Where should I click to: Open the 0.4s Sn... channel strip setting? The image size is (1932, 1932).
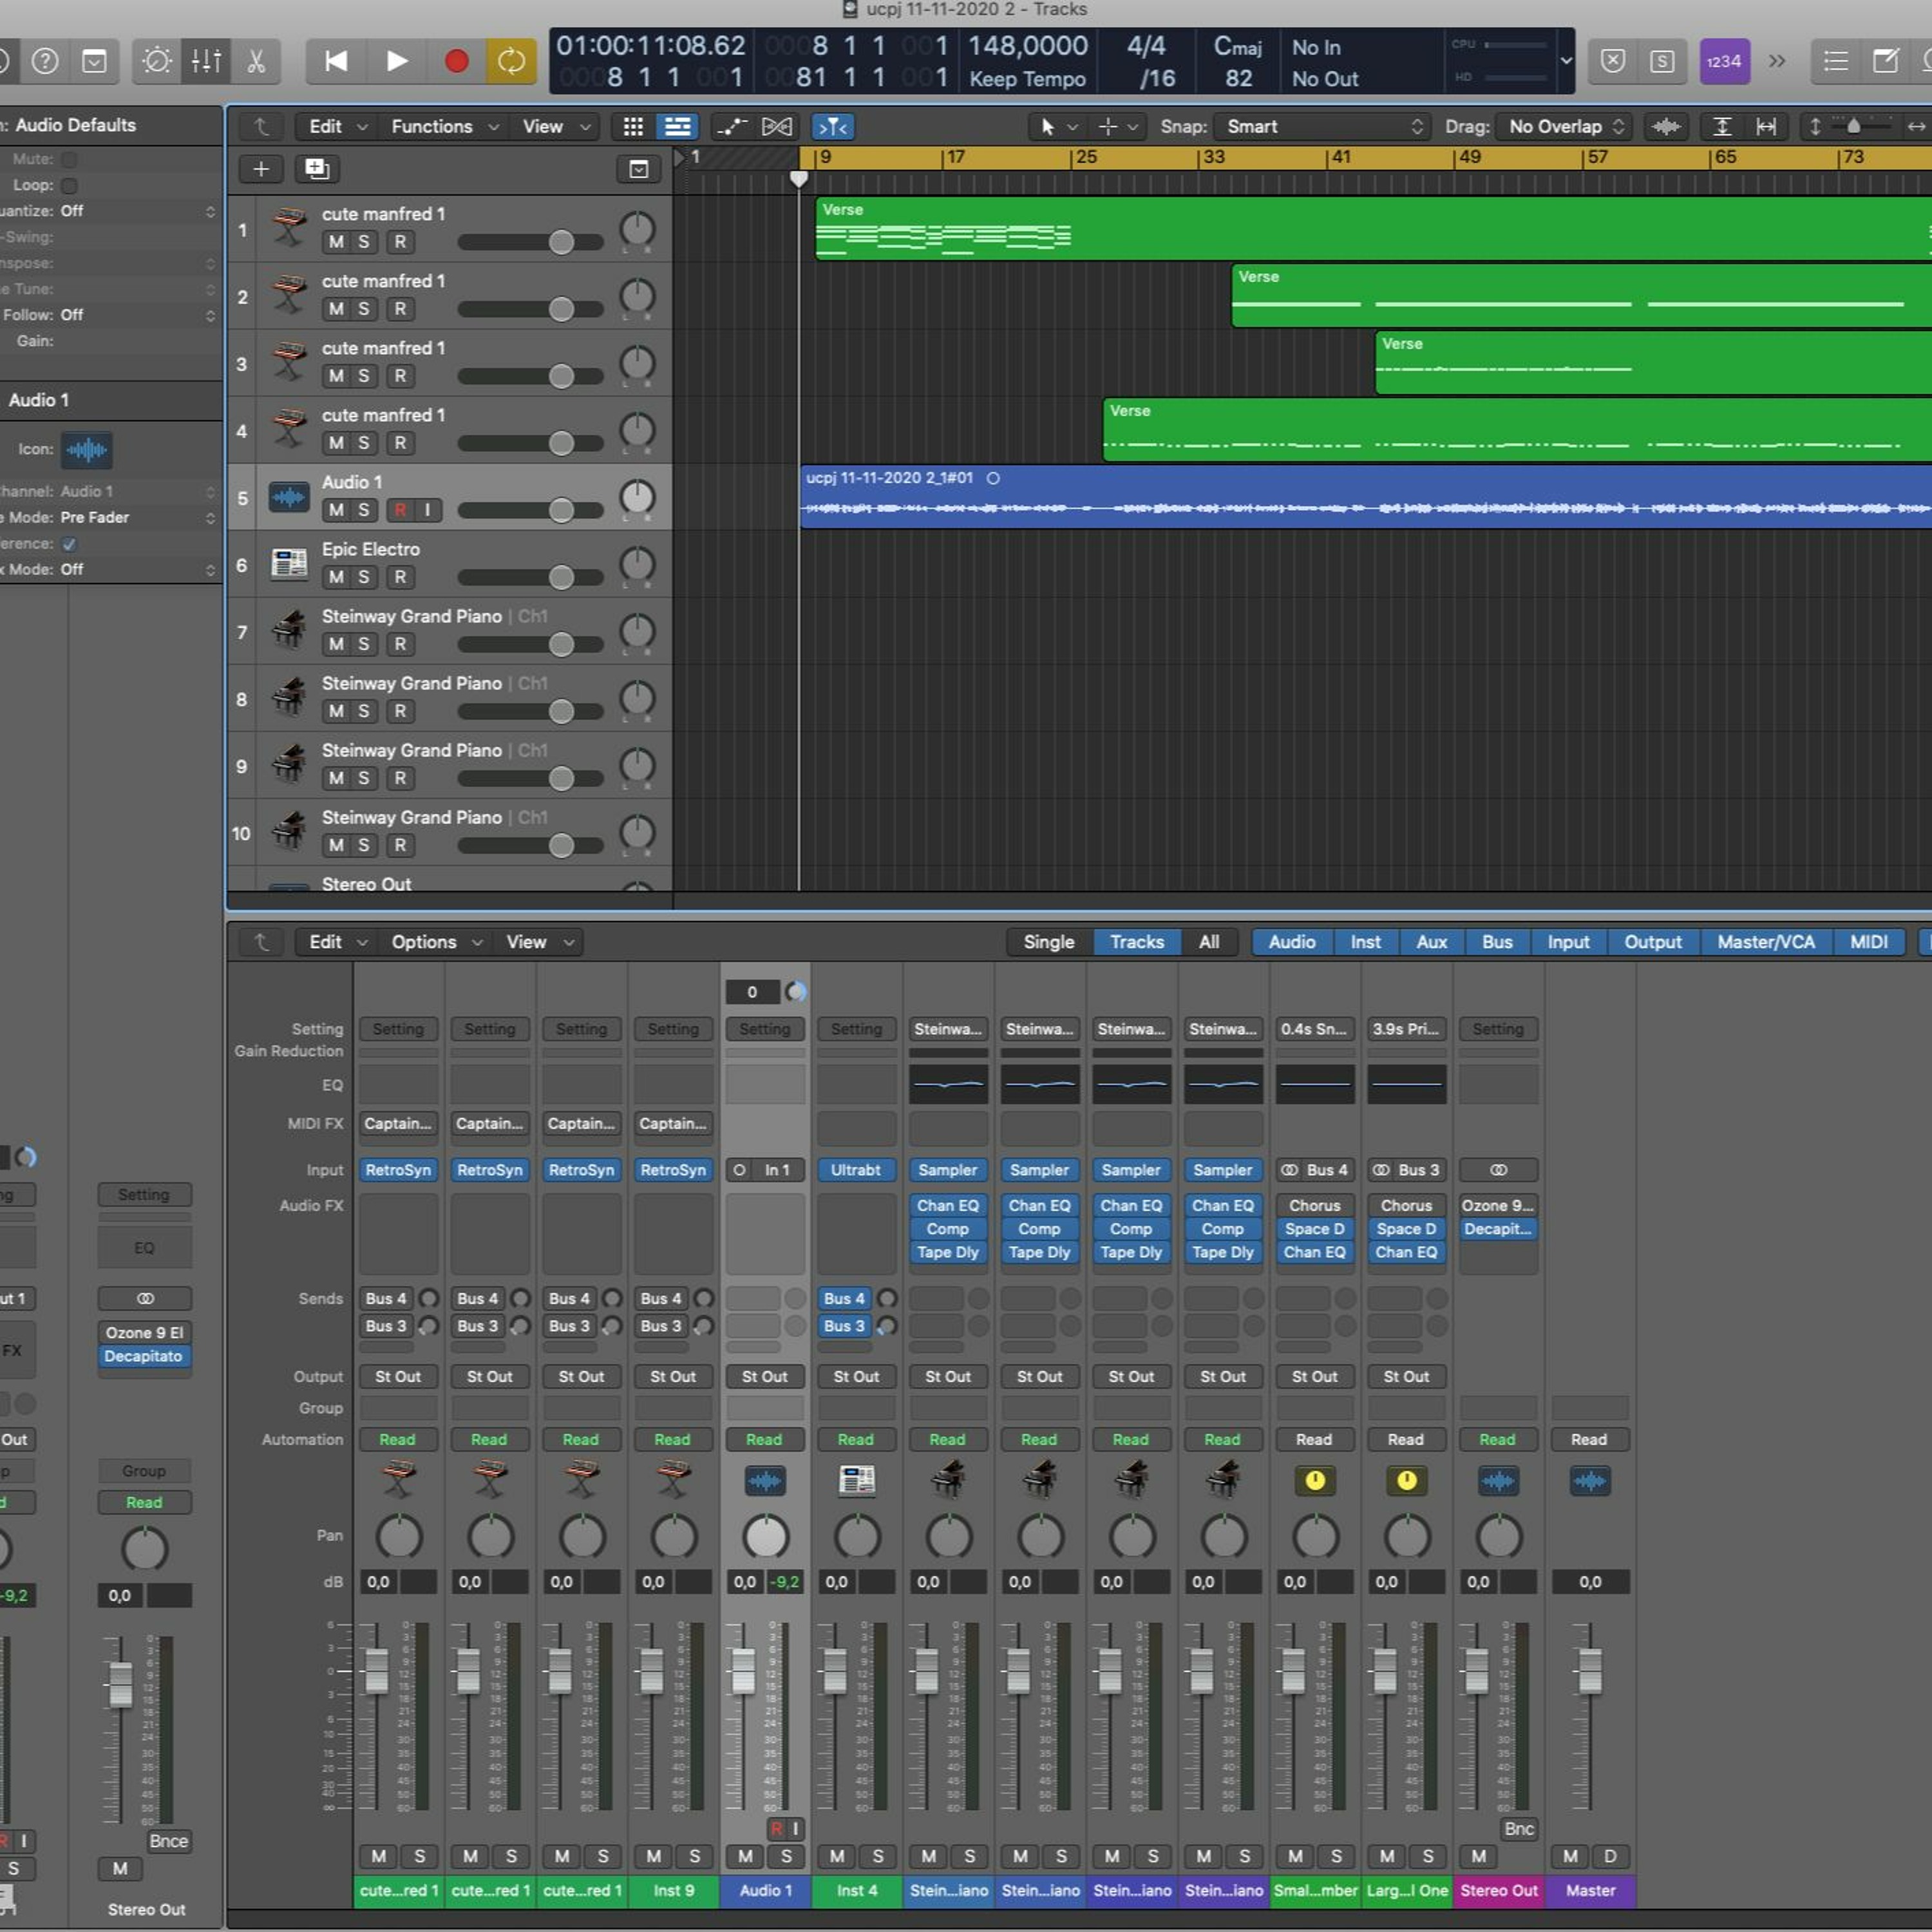click(1314, 1029)
